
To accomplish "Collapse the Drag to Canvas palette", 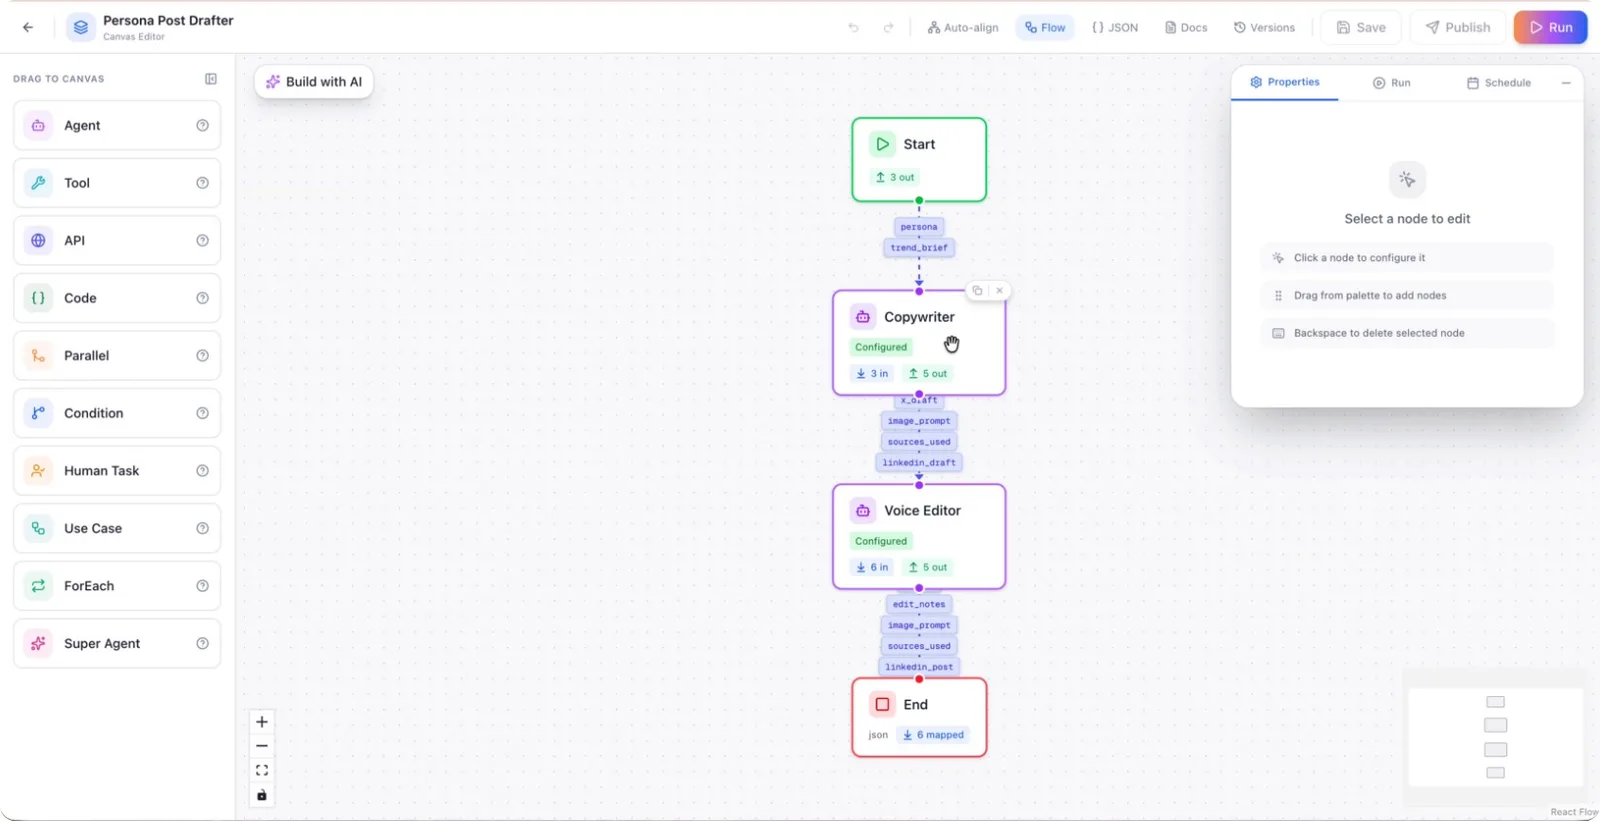I will [211, 79].
